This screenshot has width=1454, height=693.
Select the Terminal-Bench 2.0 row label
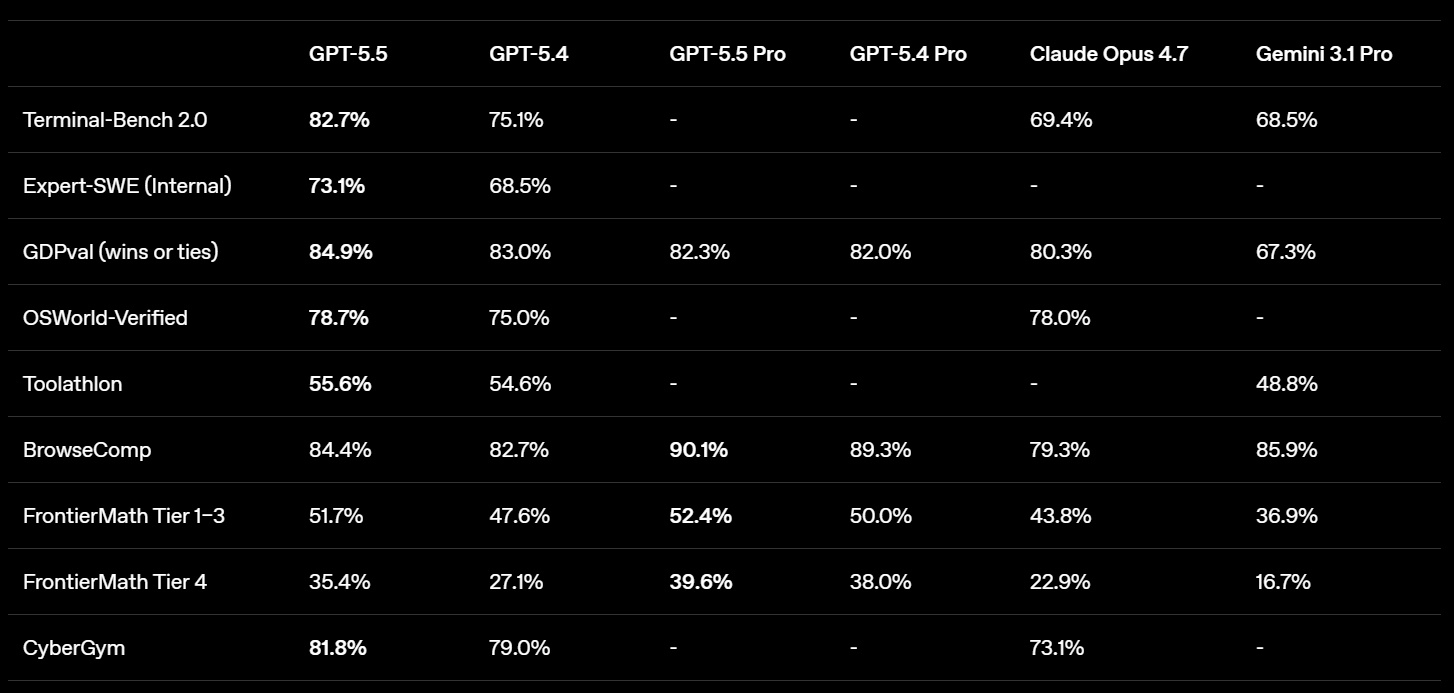115,120
